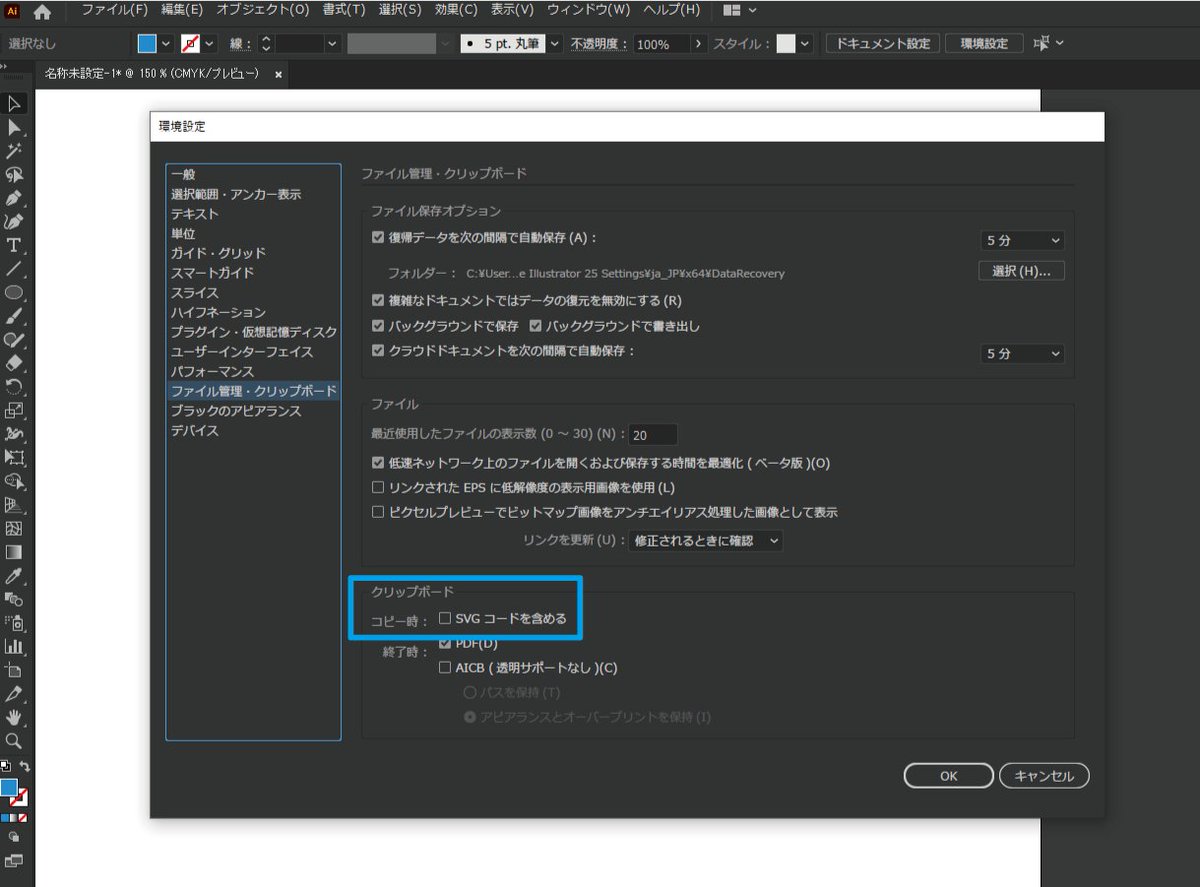Open the 編集(E) menu
The image size is (1200, 887).
[180, 10]
